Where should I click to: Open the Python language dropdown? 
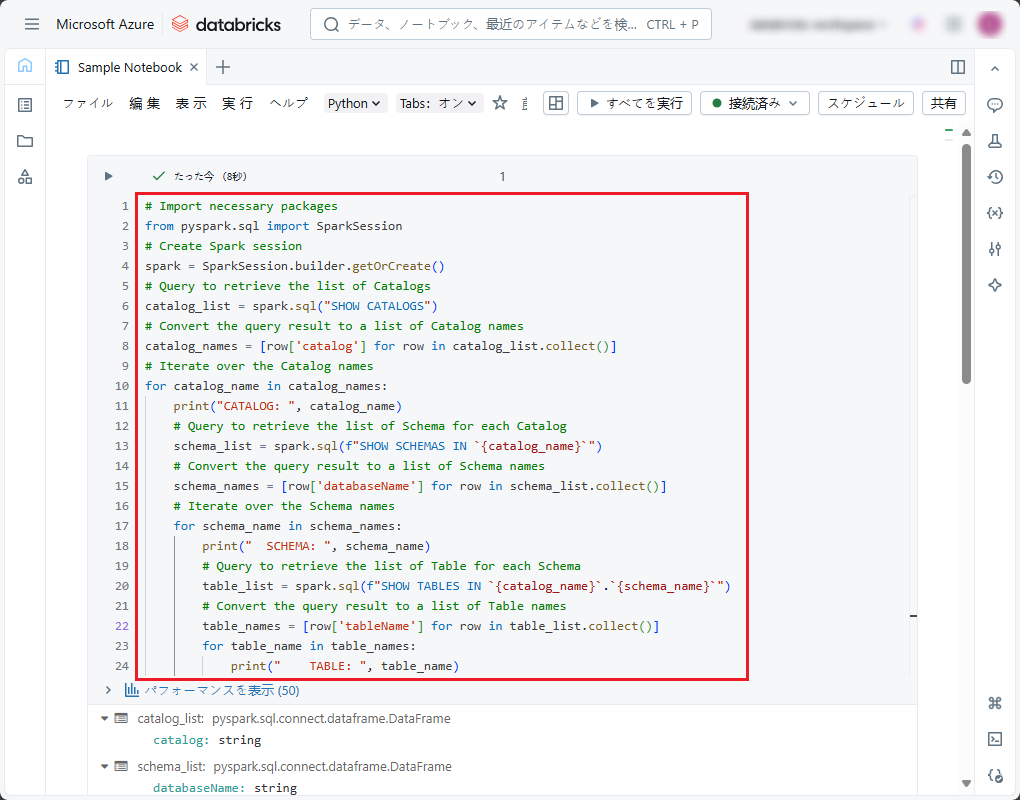[x=355, y=103]
